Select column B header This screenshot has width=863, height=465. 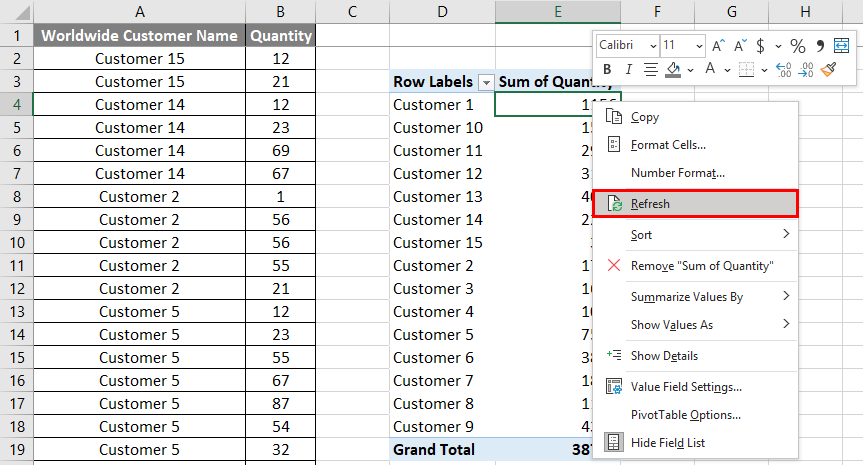tap(281, 12)
